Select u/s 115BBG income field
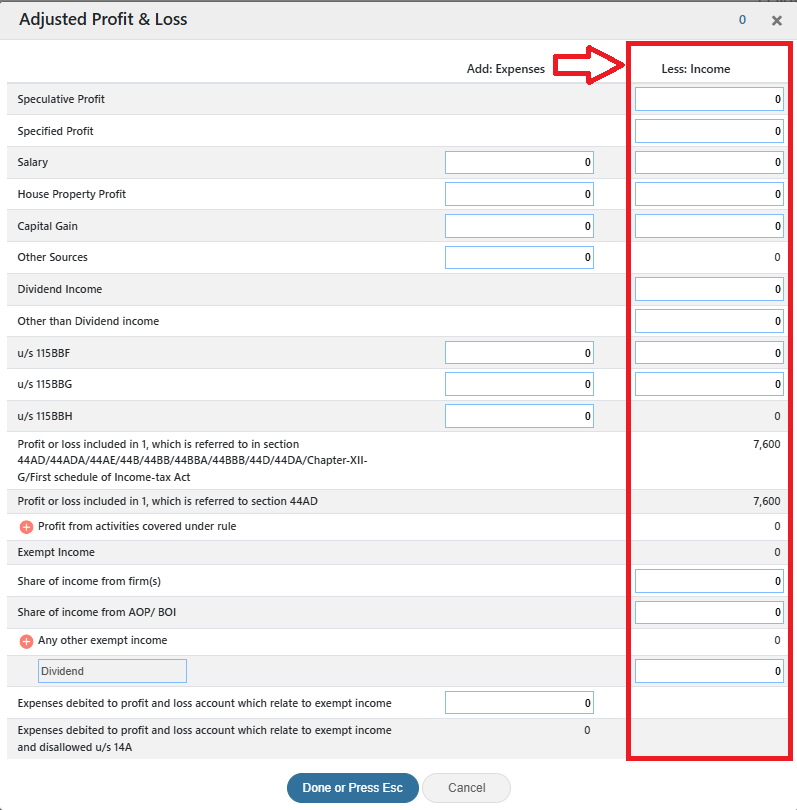The width and height of the screenshot is (797, 810). [x=709, y=384]
